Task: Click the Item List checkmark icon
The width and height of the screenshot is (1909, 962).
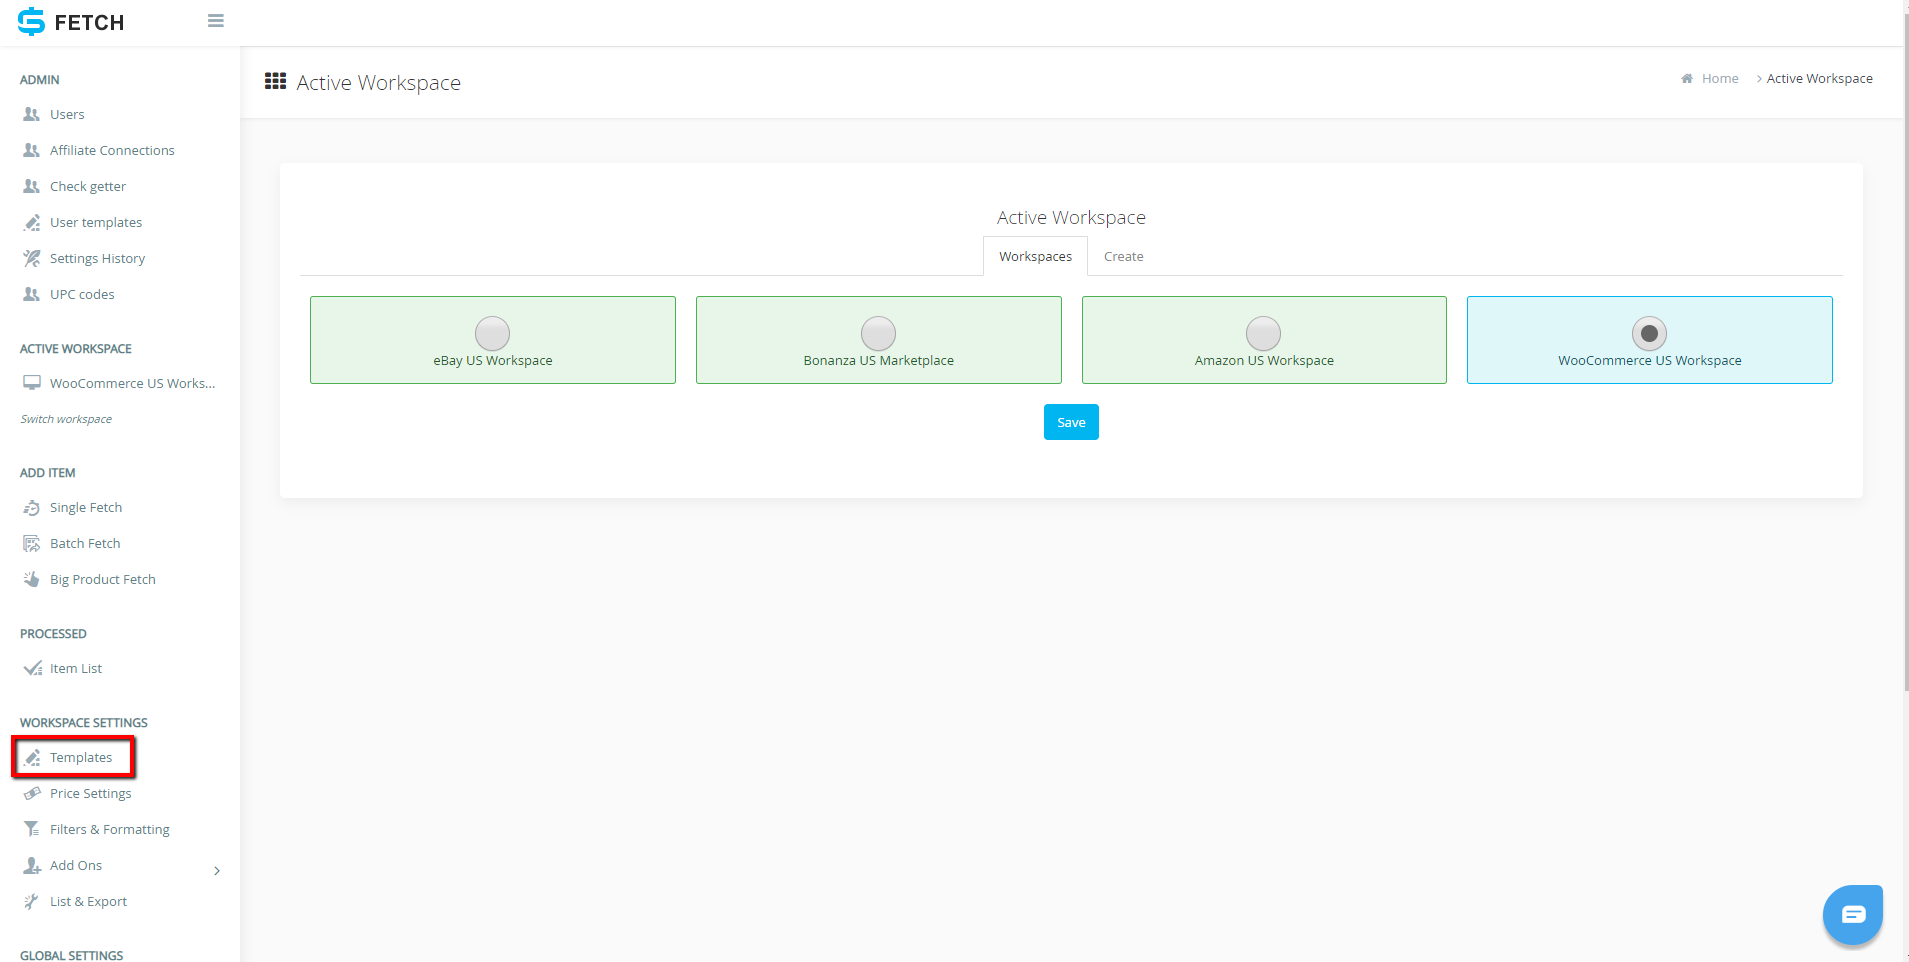Action: pyautogui.click(x=32, y=668)
